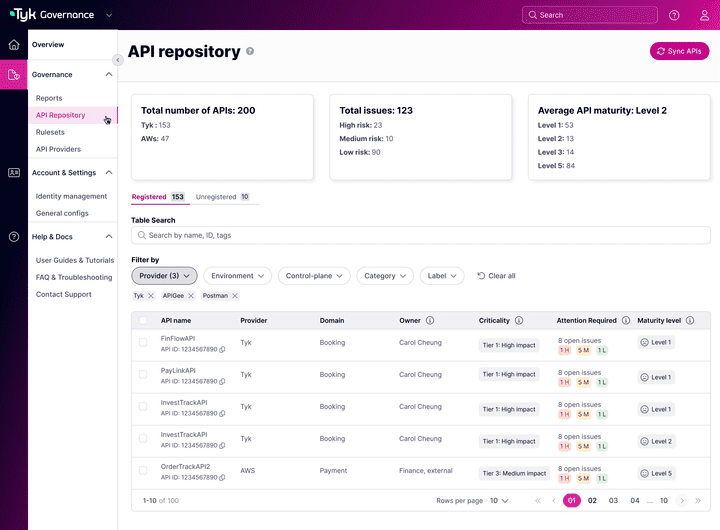Focus the Table Search input field
Viewport: 720px width, 530px height.
pos(421,235)
